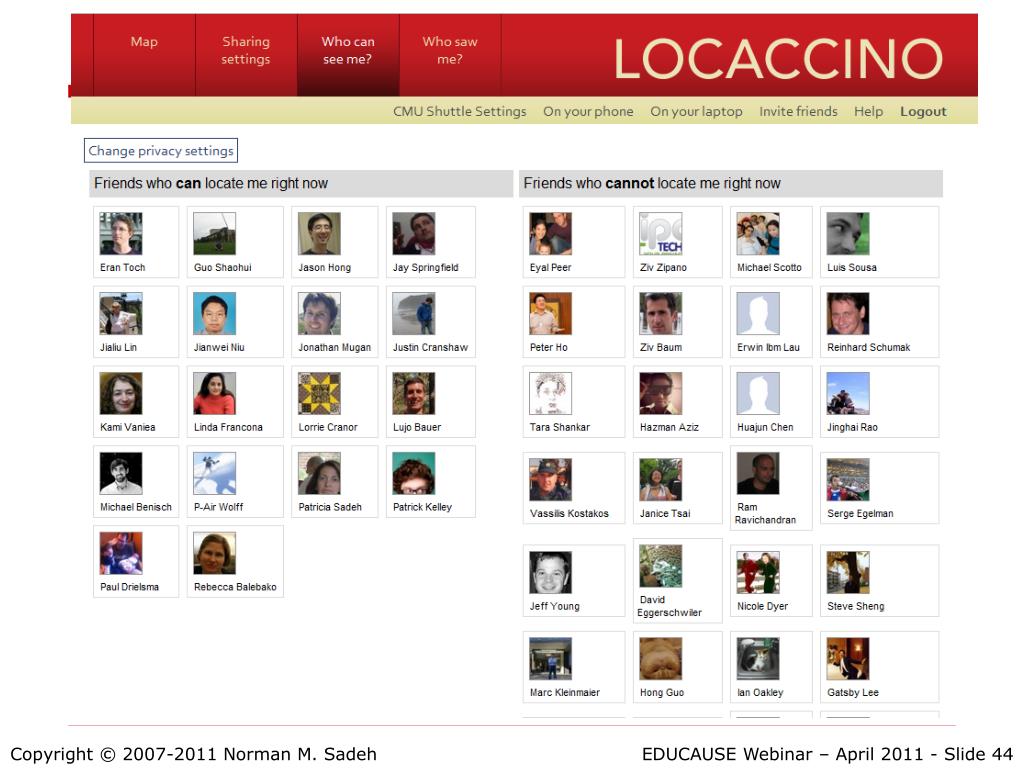The image size is (1024, 768).
Task: Select Luis Sousa's grayscale photo
Action: 848,233
